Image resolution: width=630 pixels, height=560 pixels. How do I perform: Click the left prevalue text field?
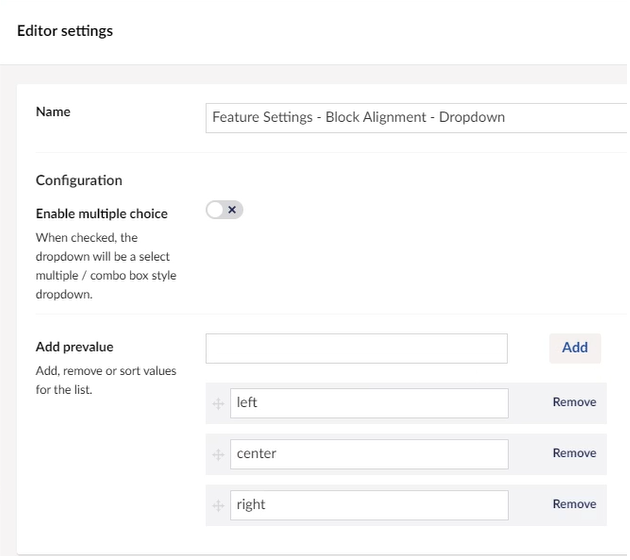(x=368, y=403)
